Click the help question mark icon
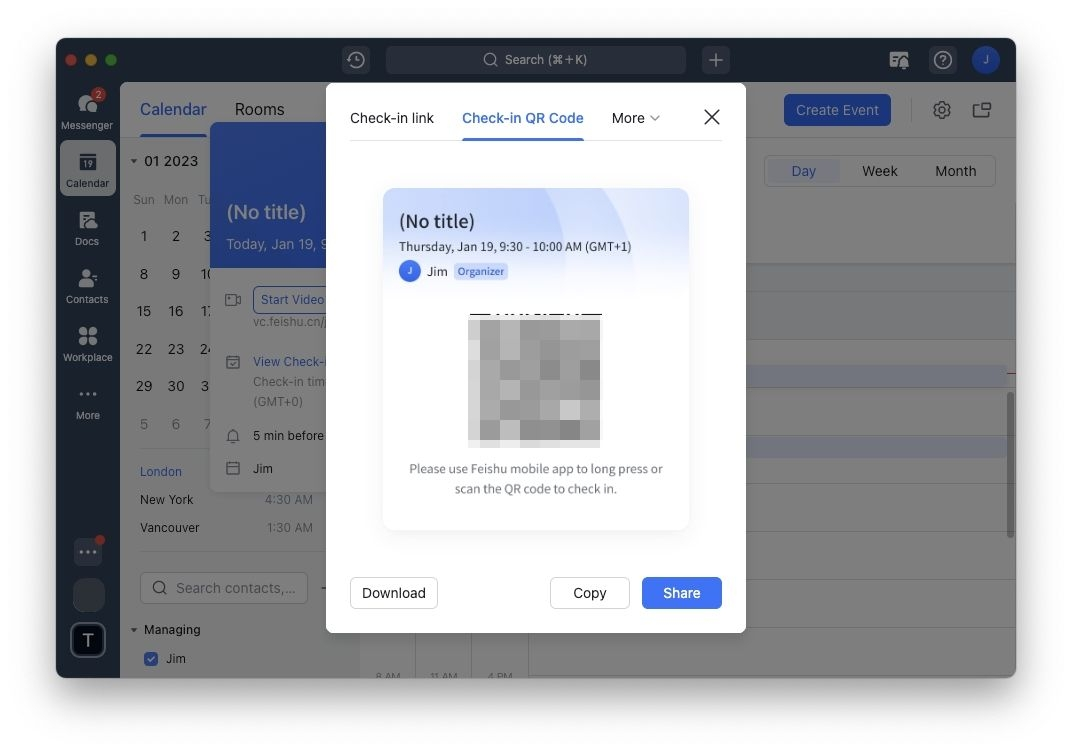This screenshot has height=752, width=1072. (942, 60)
